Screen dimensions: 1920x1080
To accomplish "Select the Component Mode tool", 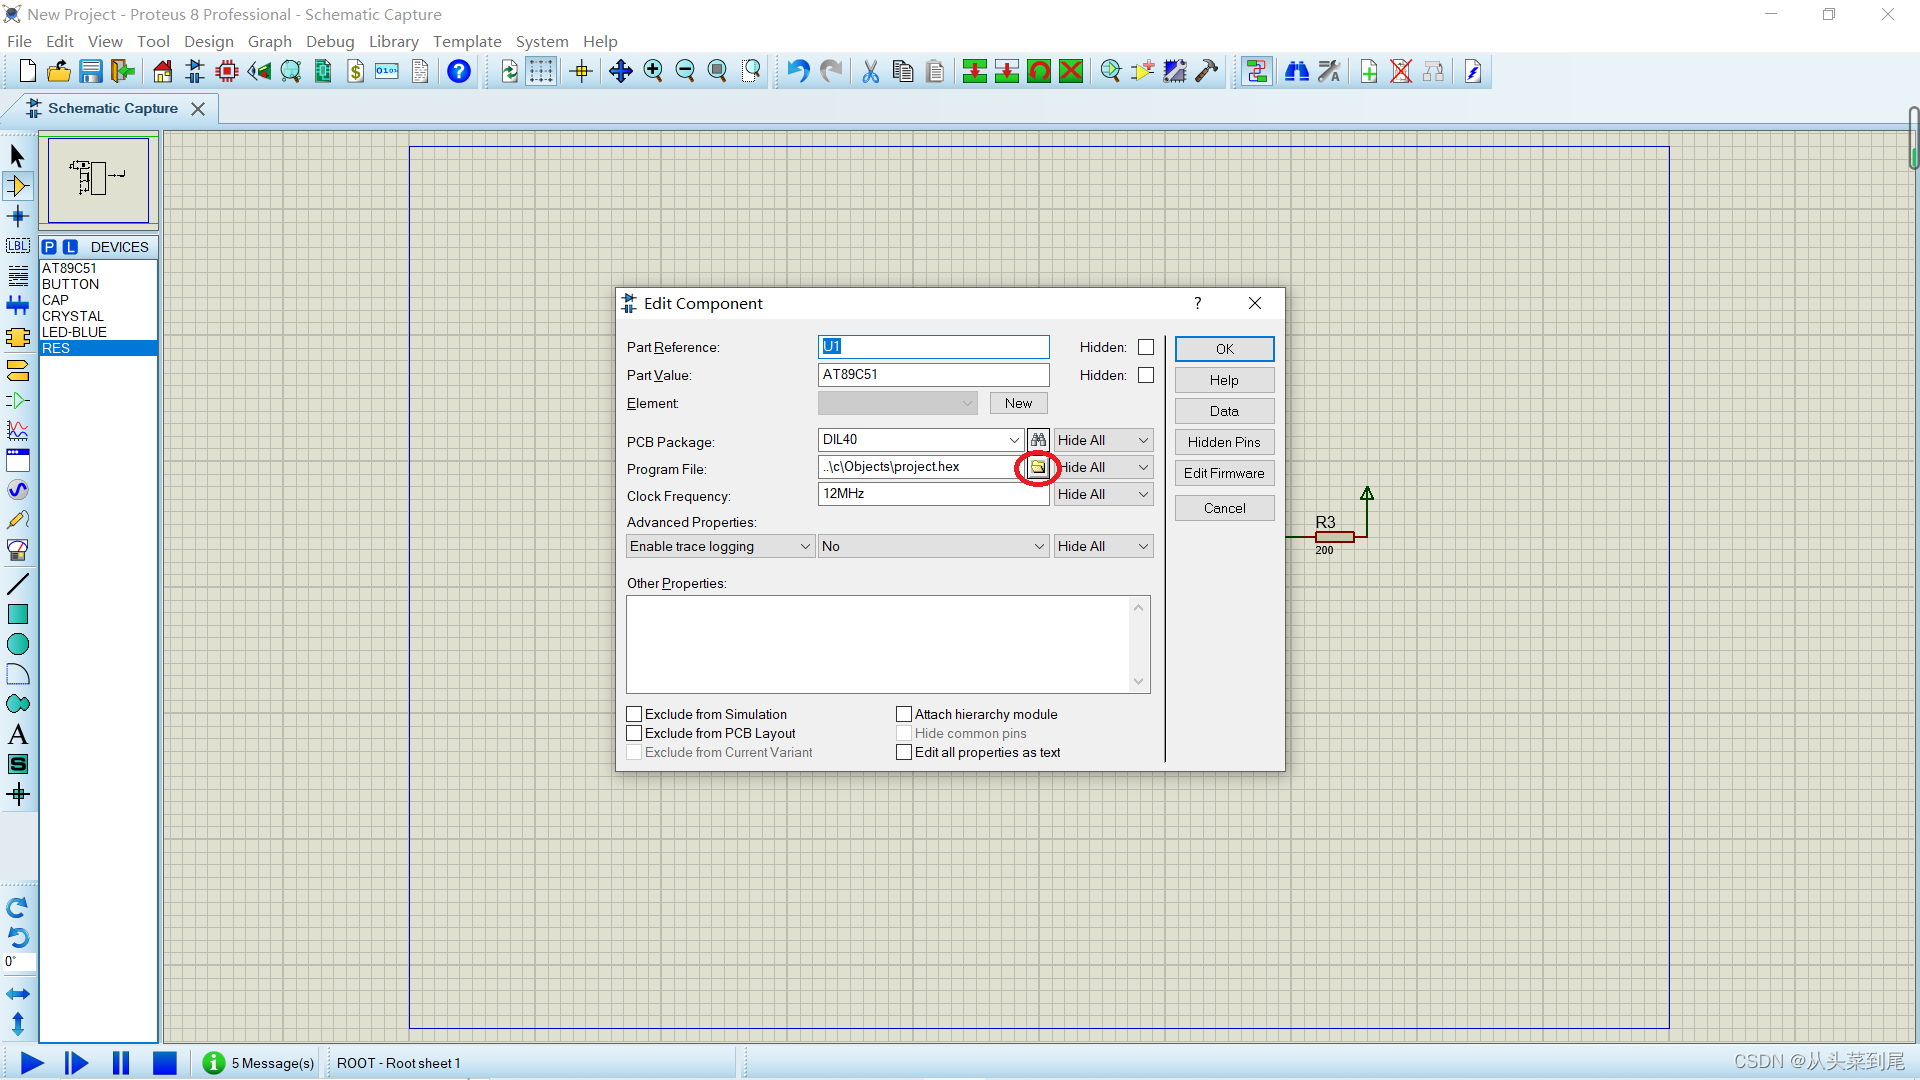I will (18, 186).
